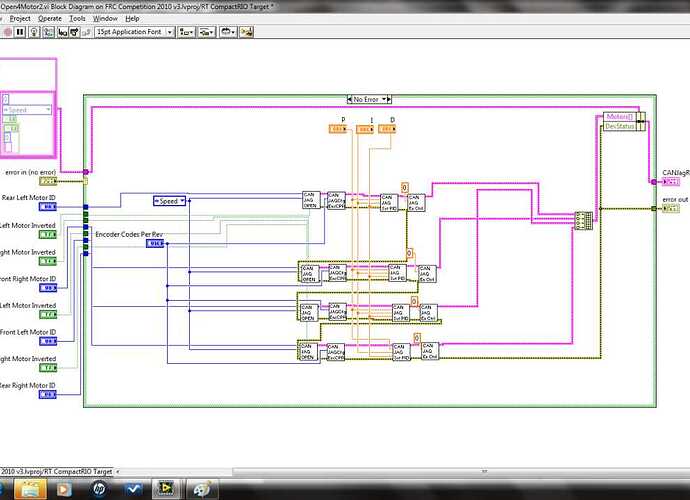Toggle Retain Wire Values
Screen dimensions: 690x500
[48, 32]
